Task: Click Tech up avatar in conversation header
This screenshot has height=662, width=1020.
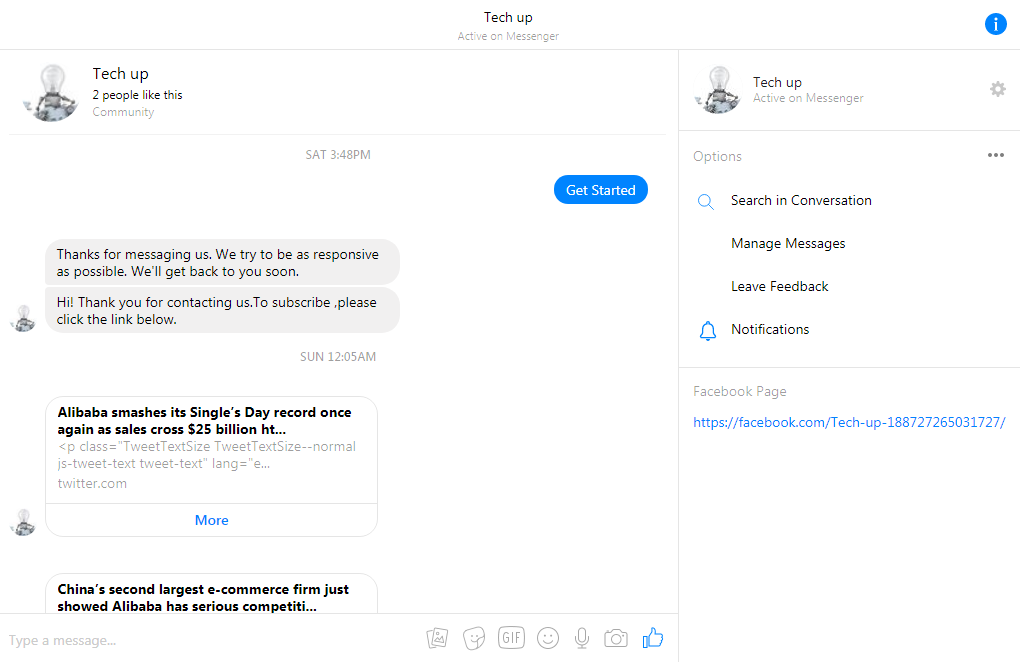Action: click(x=51, y=93)
